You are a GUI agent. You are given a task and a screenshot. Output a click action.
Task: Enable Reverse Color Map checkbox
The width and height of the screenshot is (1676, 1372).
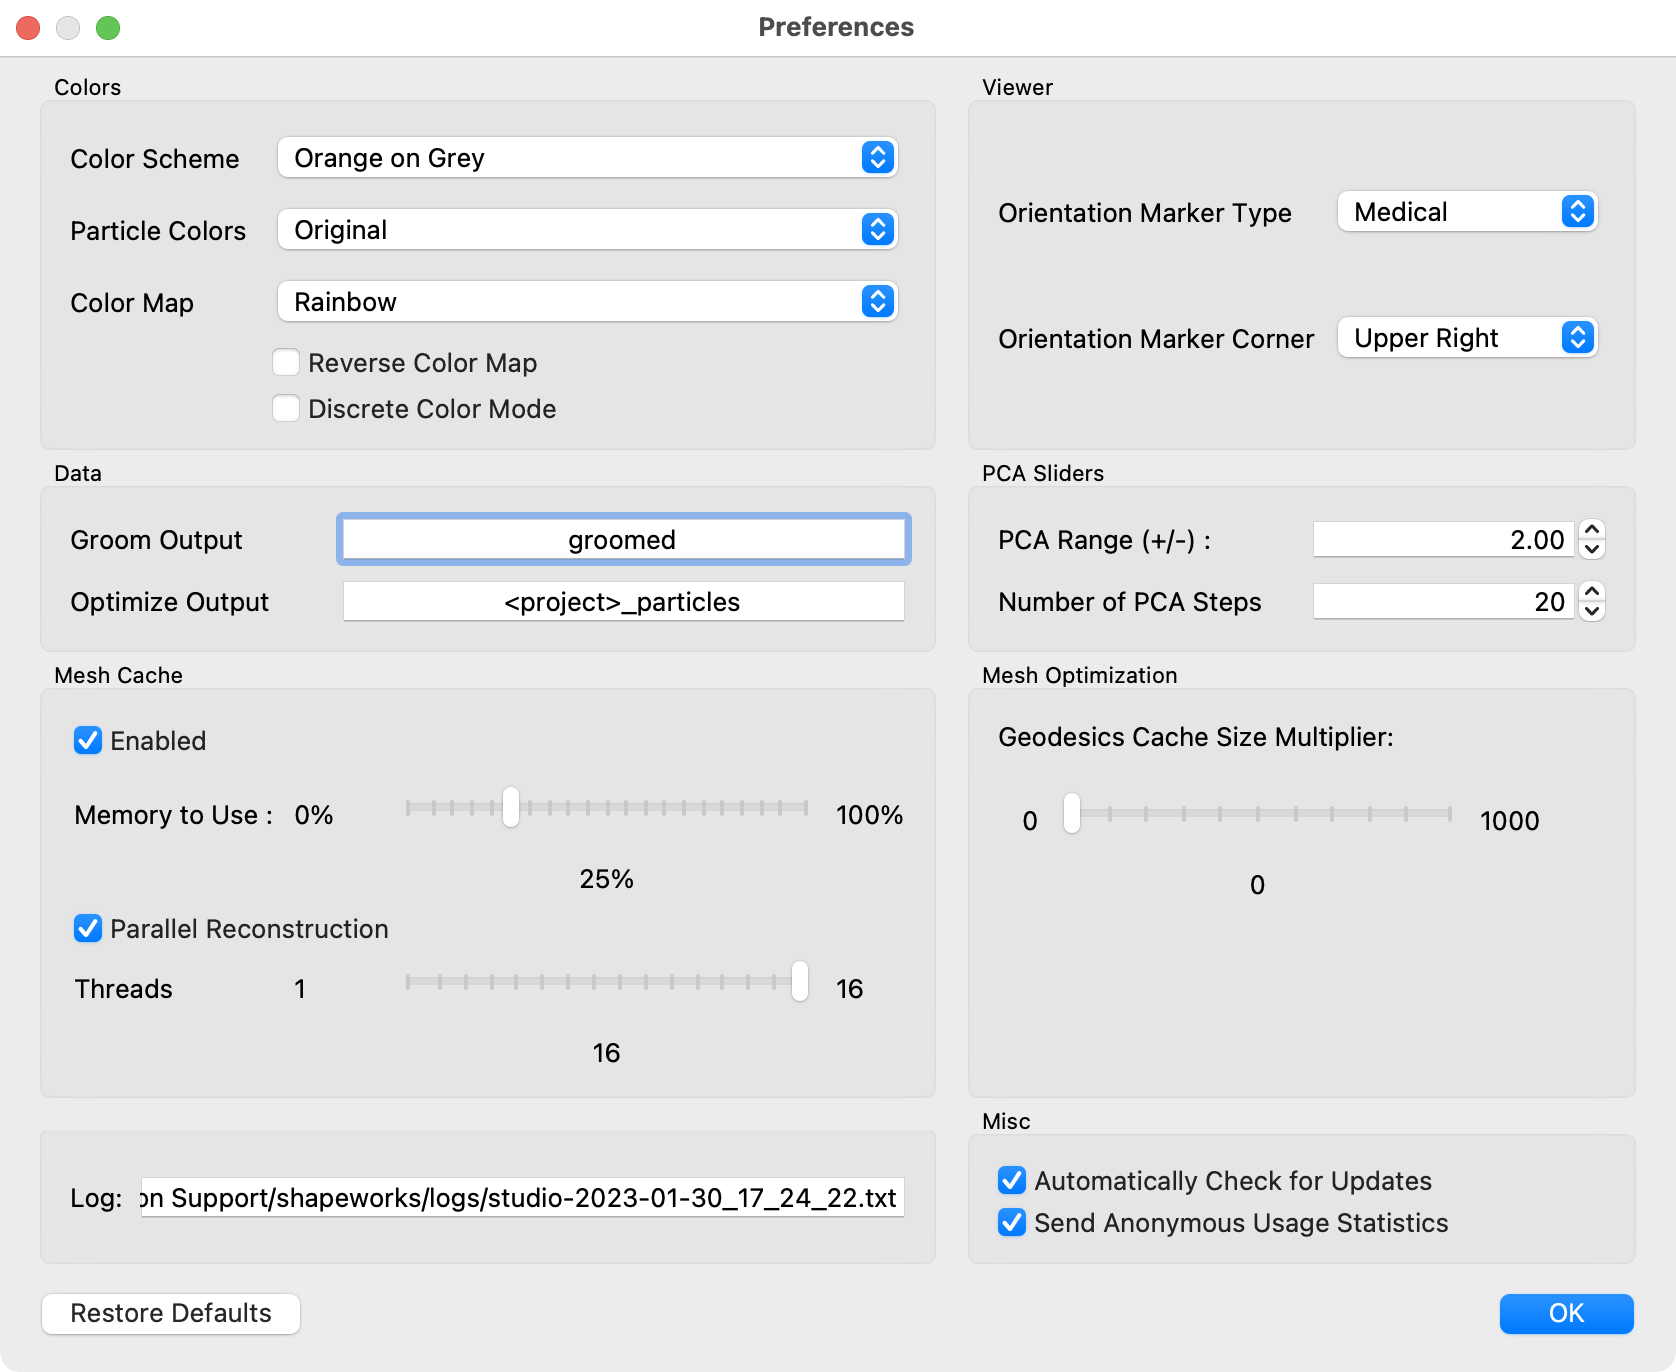[x=286, y=362]
